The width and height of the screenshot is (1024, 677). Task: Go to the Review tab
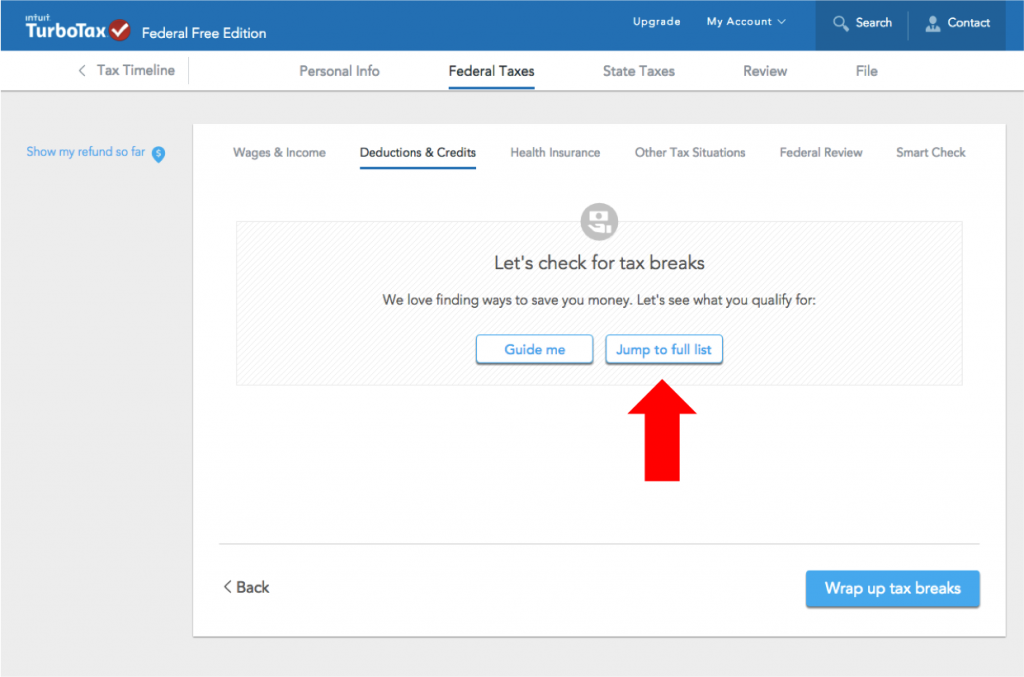765,71
